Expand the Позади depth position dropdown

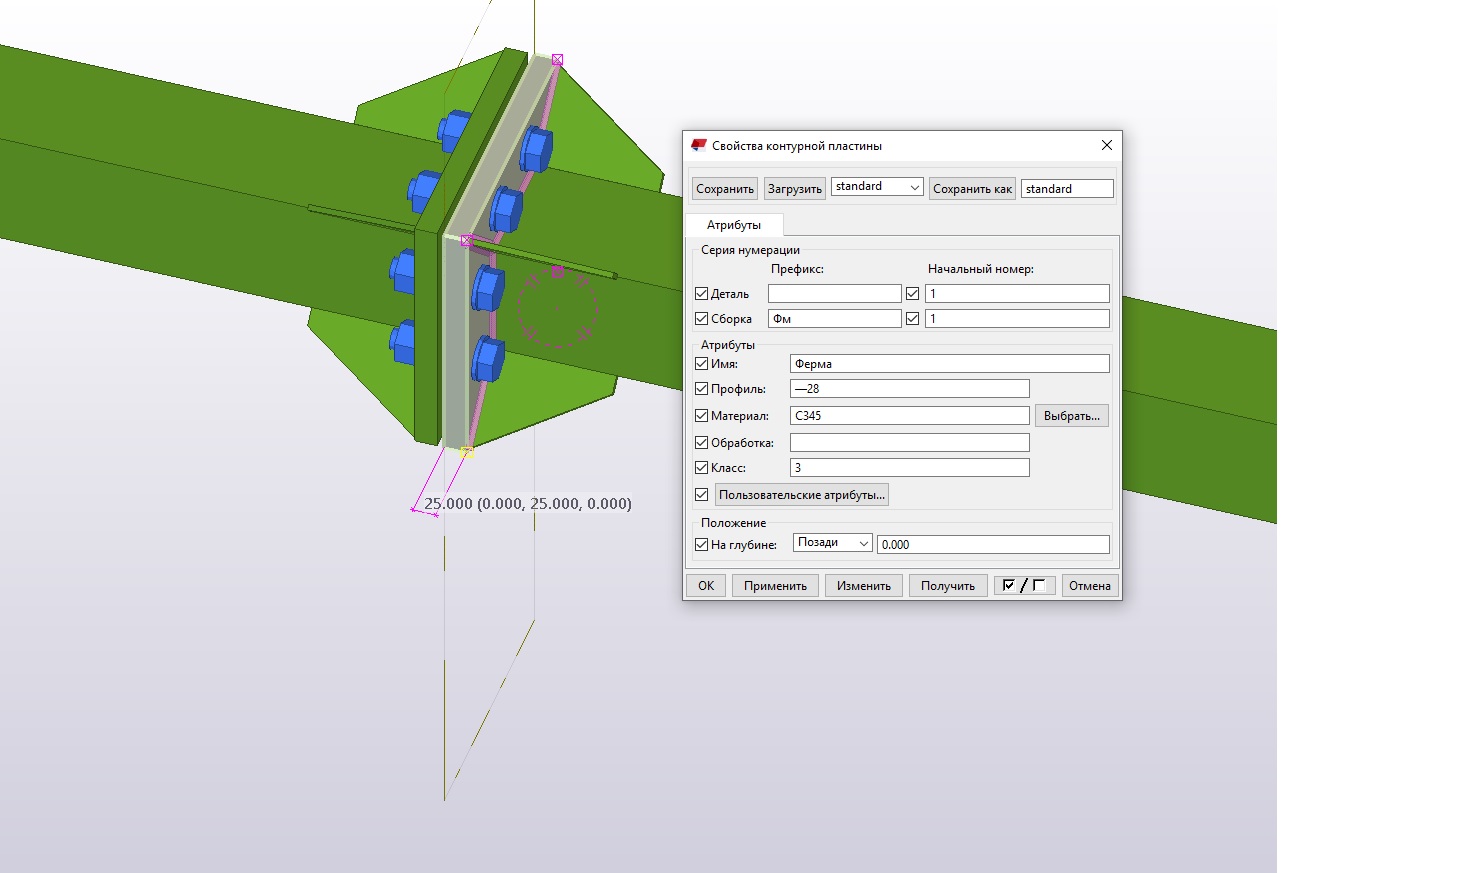[832, 543]
